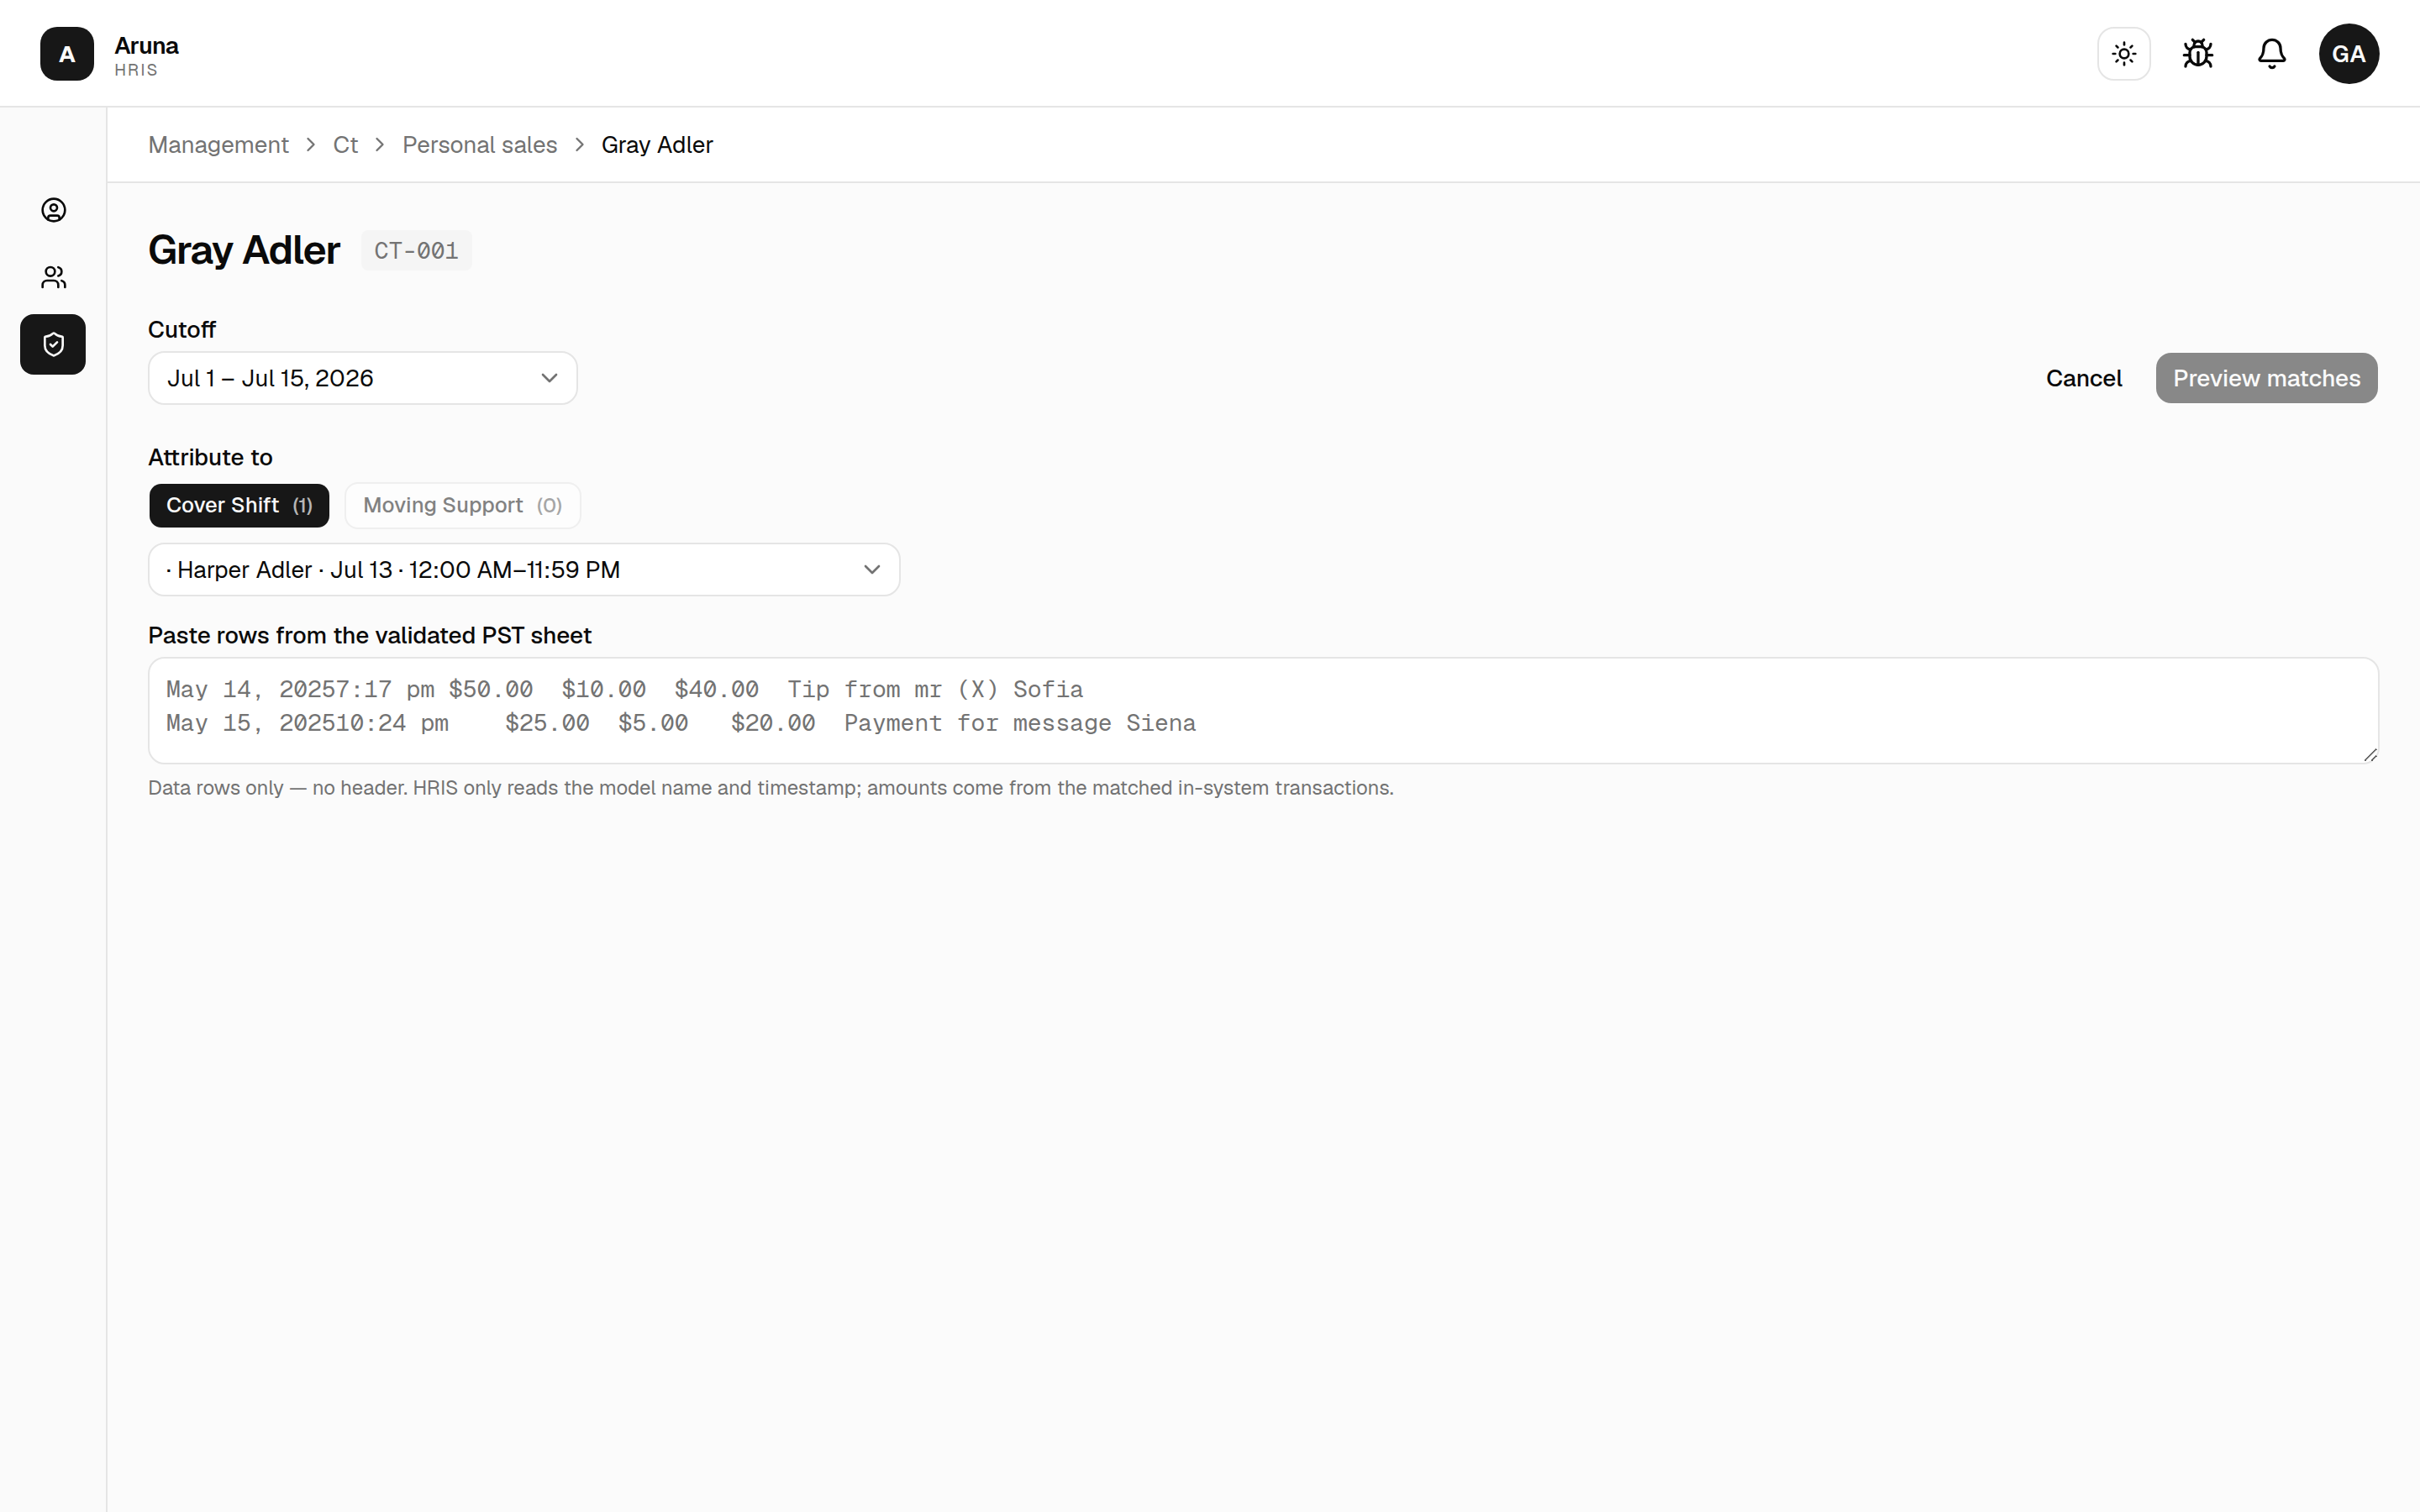Select the Moving Support tab
2420x1512 pixels.
pyautogui.click(x=463, y=505)
